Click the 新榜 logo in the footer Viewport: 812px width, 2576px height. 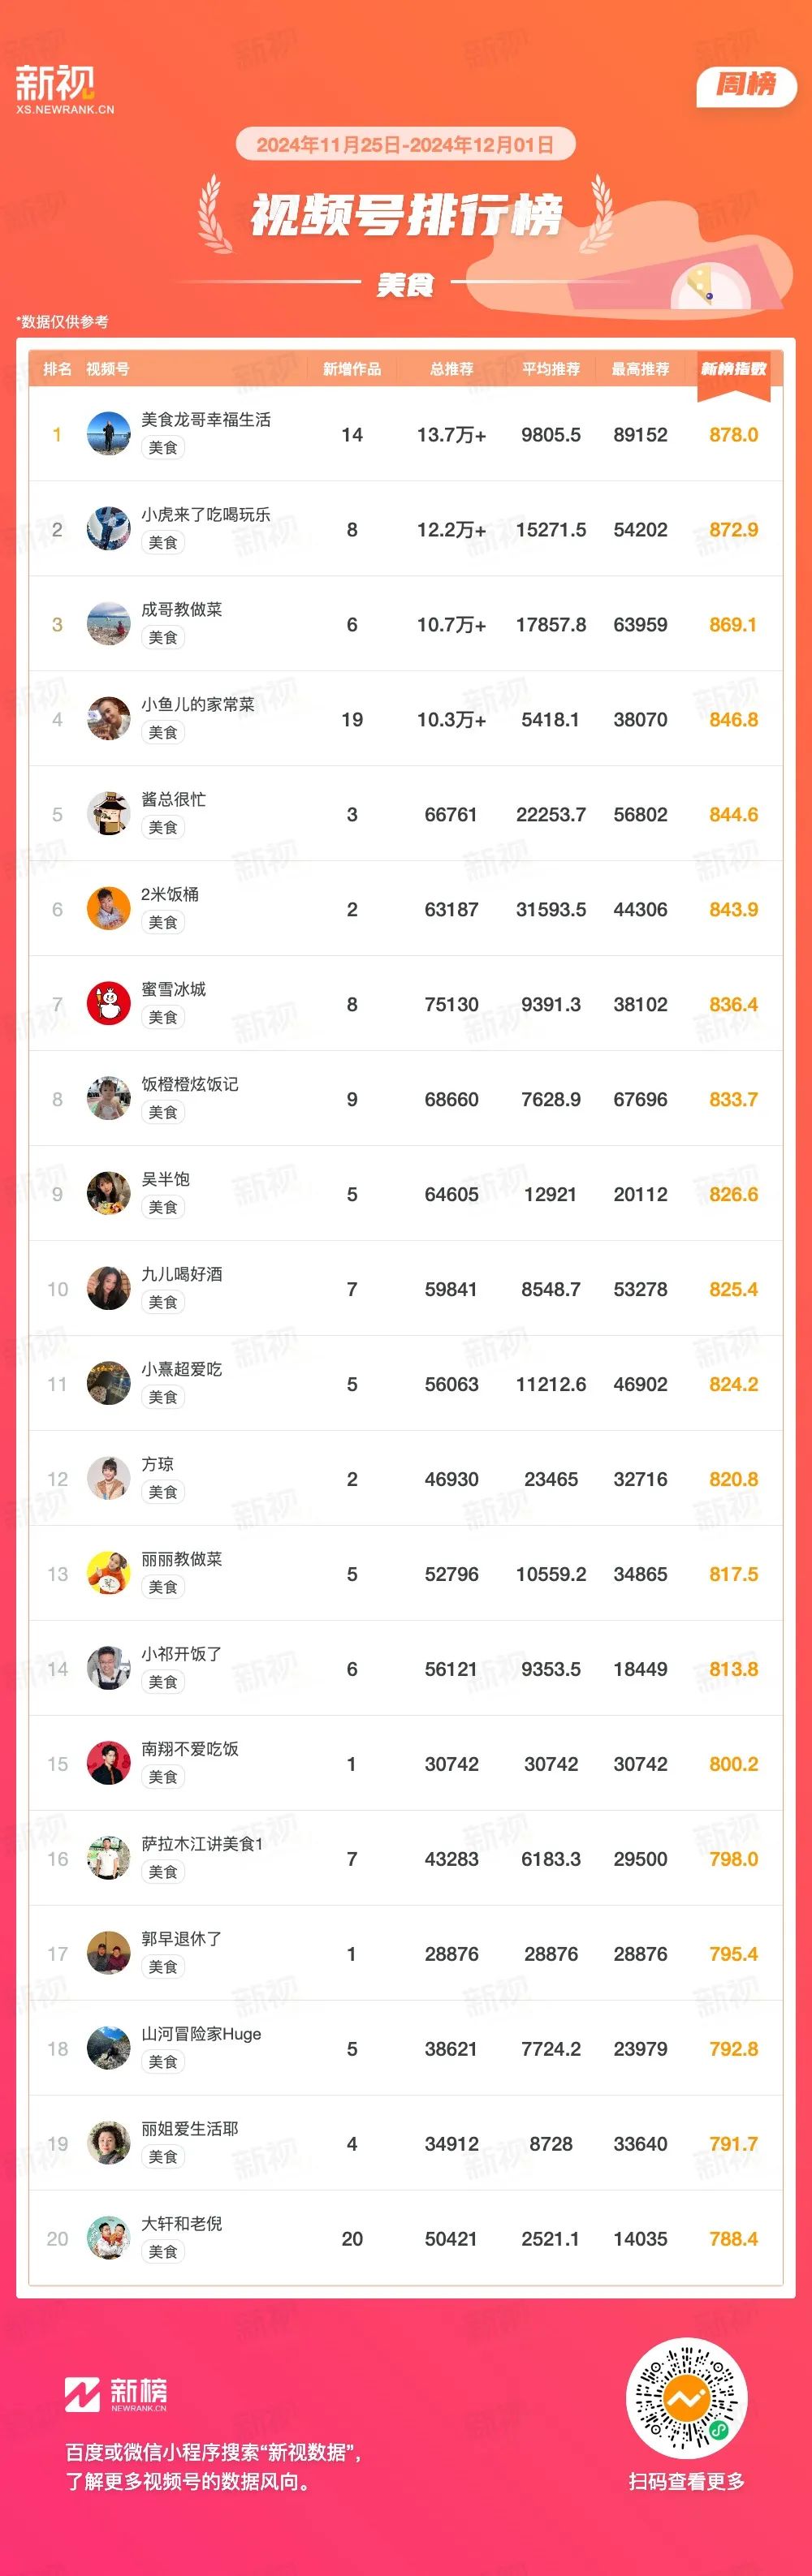[x=116, y=2393]
